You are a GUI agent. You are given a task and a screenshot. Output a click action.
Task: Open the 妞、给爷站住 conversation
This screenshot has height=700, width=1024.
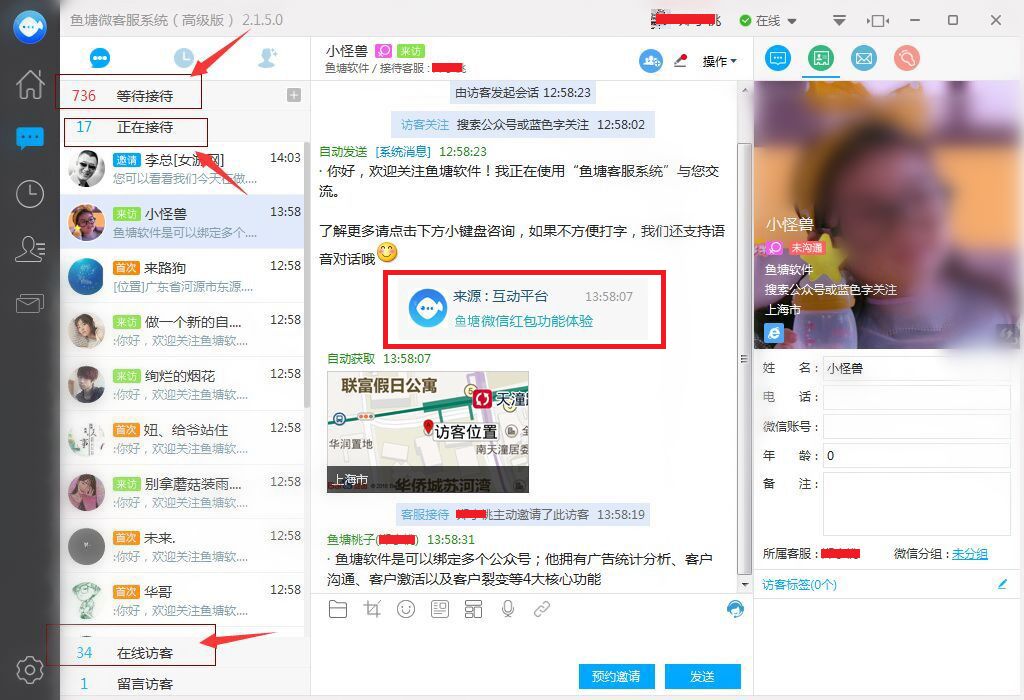tap(182, 438)
